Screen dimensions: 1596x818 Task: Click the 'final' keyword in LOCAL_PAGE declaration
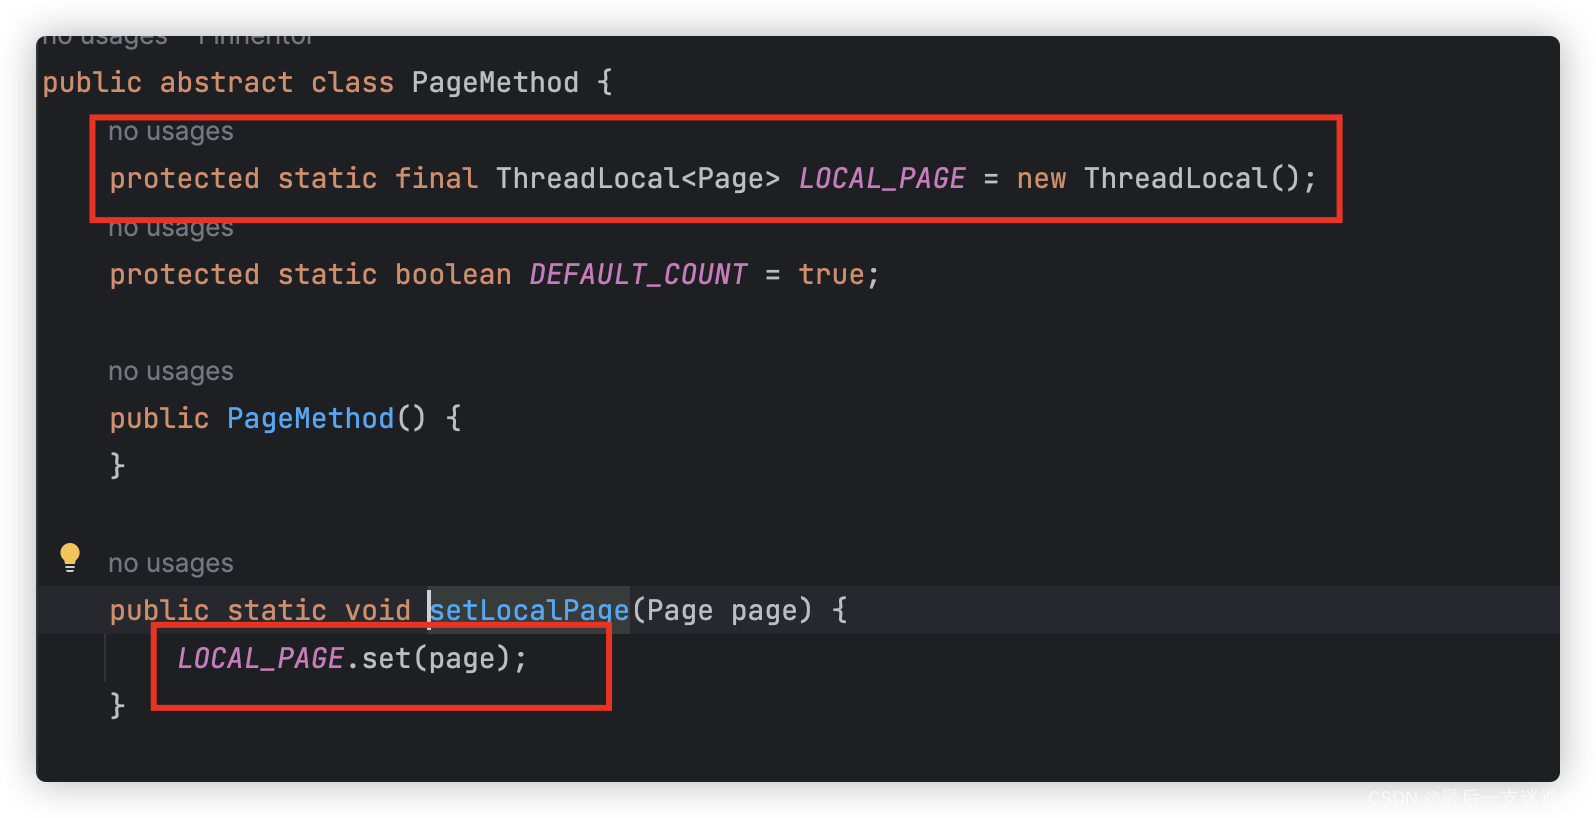(436, 178)
